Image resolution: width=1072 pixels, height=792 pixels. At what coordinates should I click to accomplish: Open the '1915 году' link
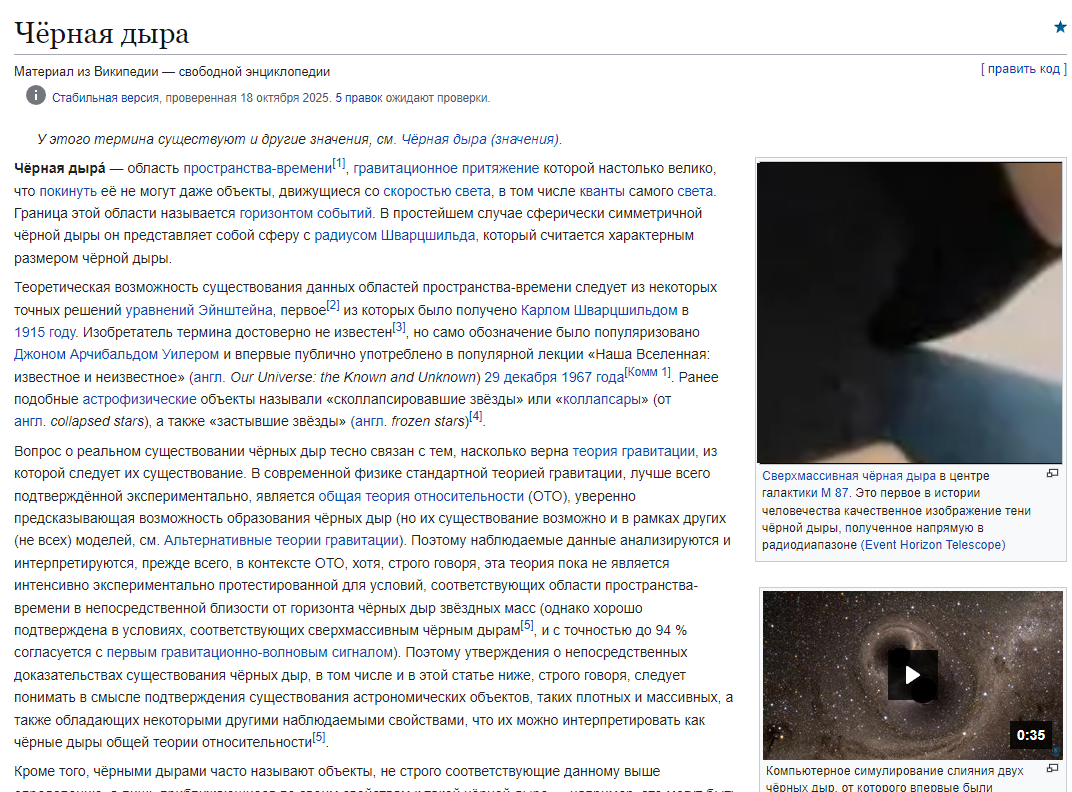point(44,332)
